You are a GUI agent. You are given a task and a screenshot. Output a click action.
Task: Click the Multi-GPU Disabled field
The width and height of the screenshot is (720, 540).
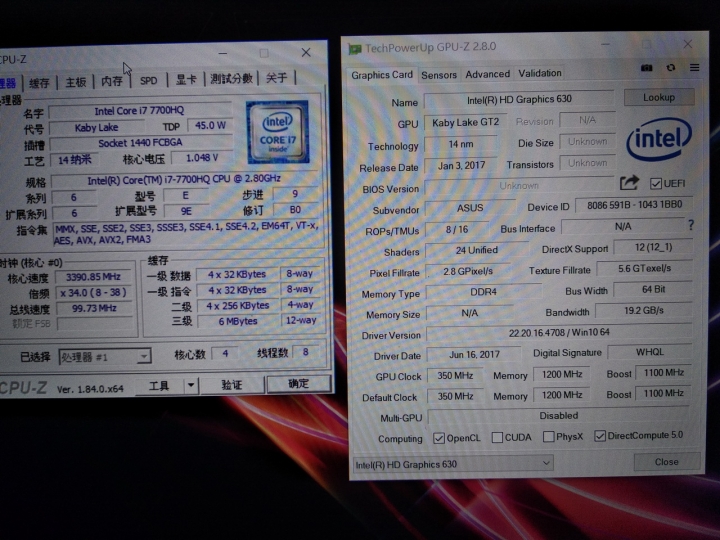click(558, 416)
